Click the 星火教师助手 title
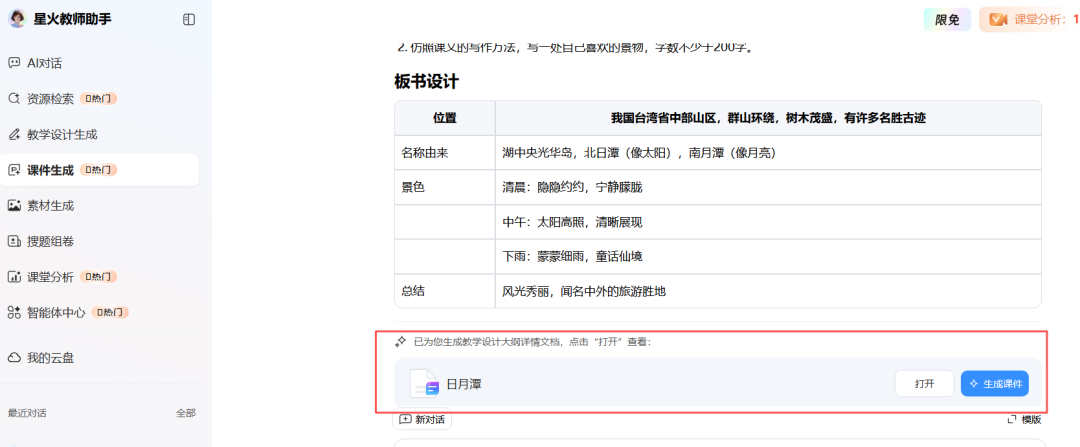Viewport: 1080px width, 447px height. 72,19
